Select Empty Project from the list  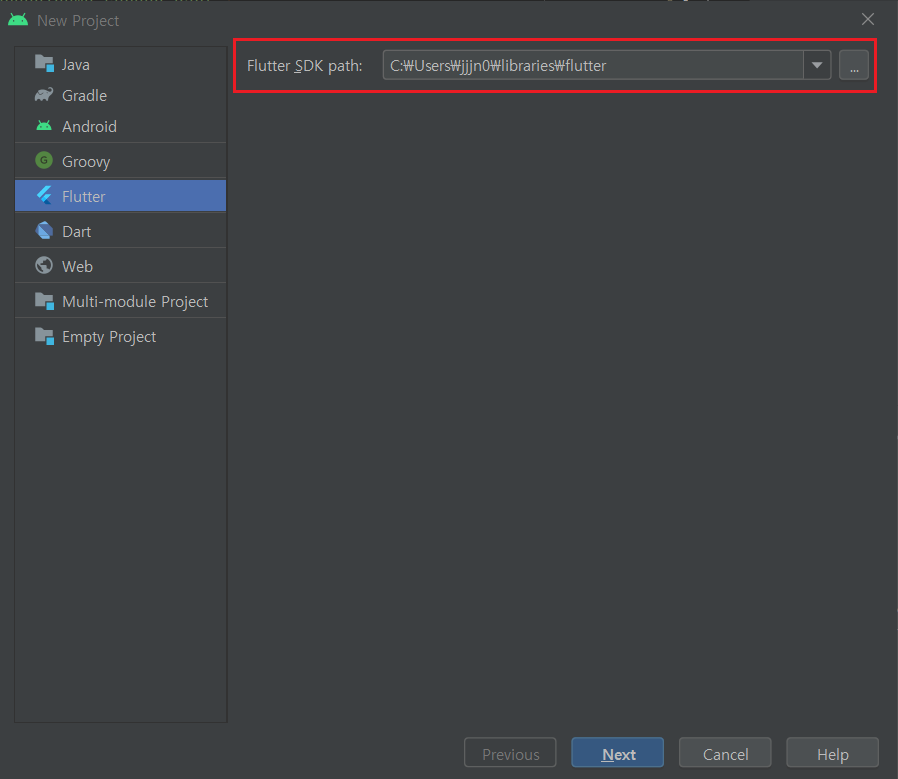[120, 336]
